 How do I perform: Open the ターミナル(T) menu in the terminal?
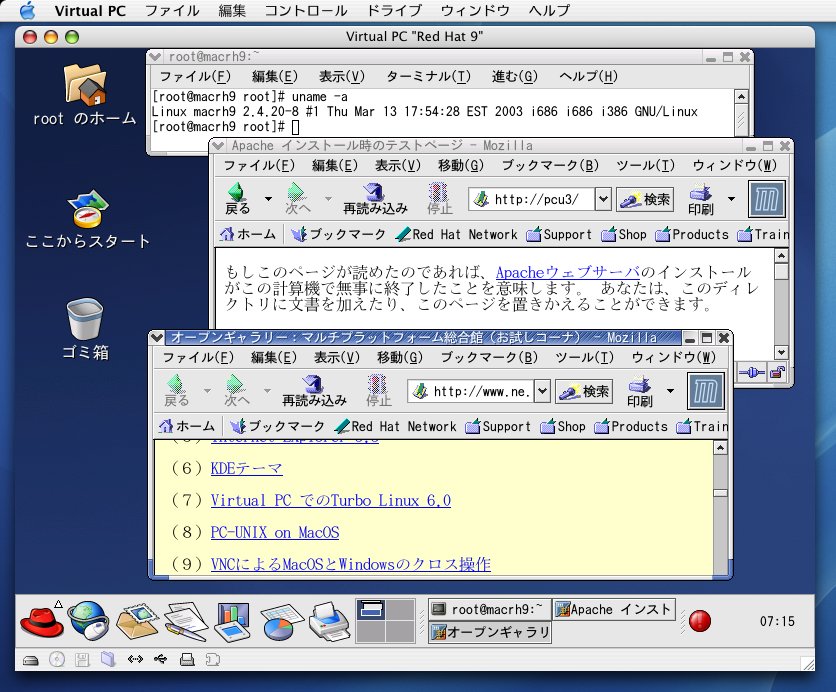[x=428, y=76]
